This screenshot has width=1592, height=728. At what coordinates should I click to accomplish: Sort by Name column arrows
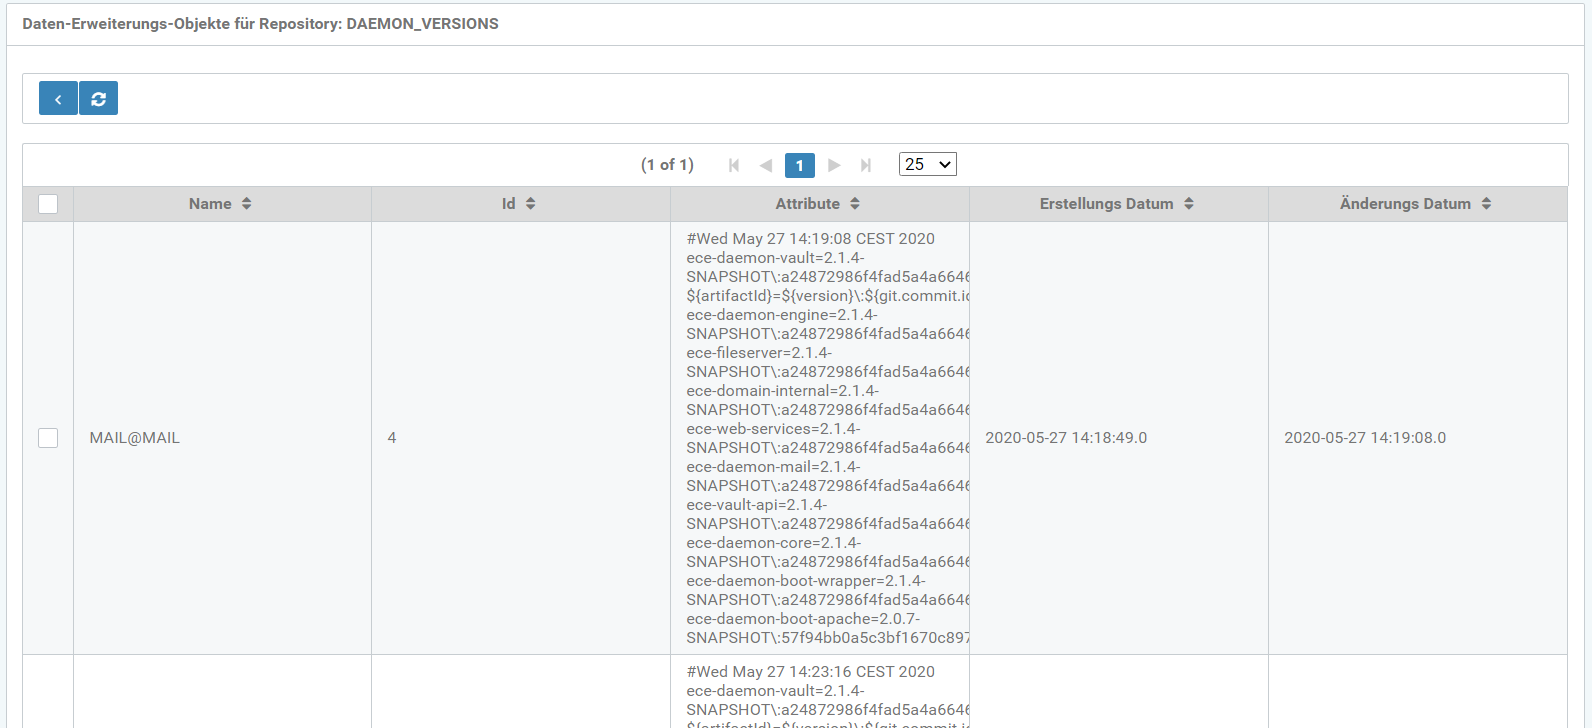point(246,204)
